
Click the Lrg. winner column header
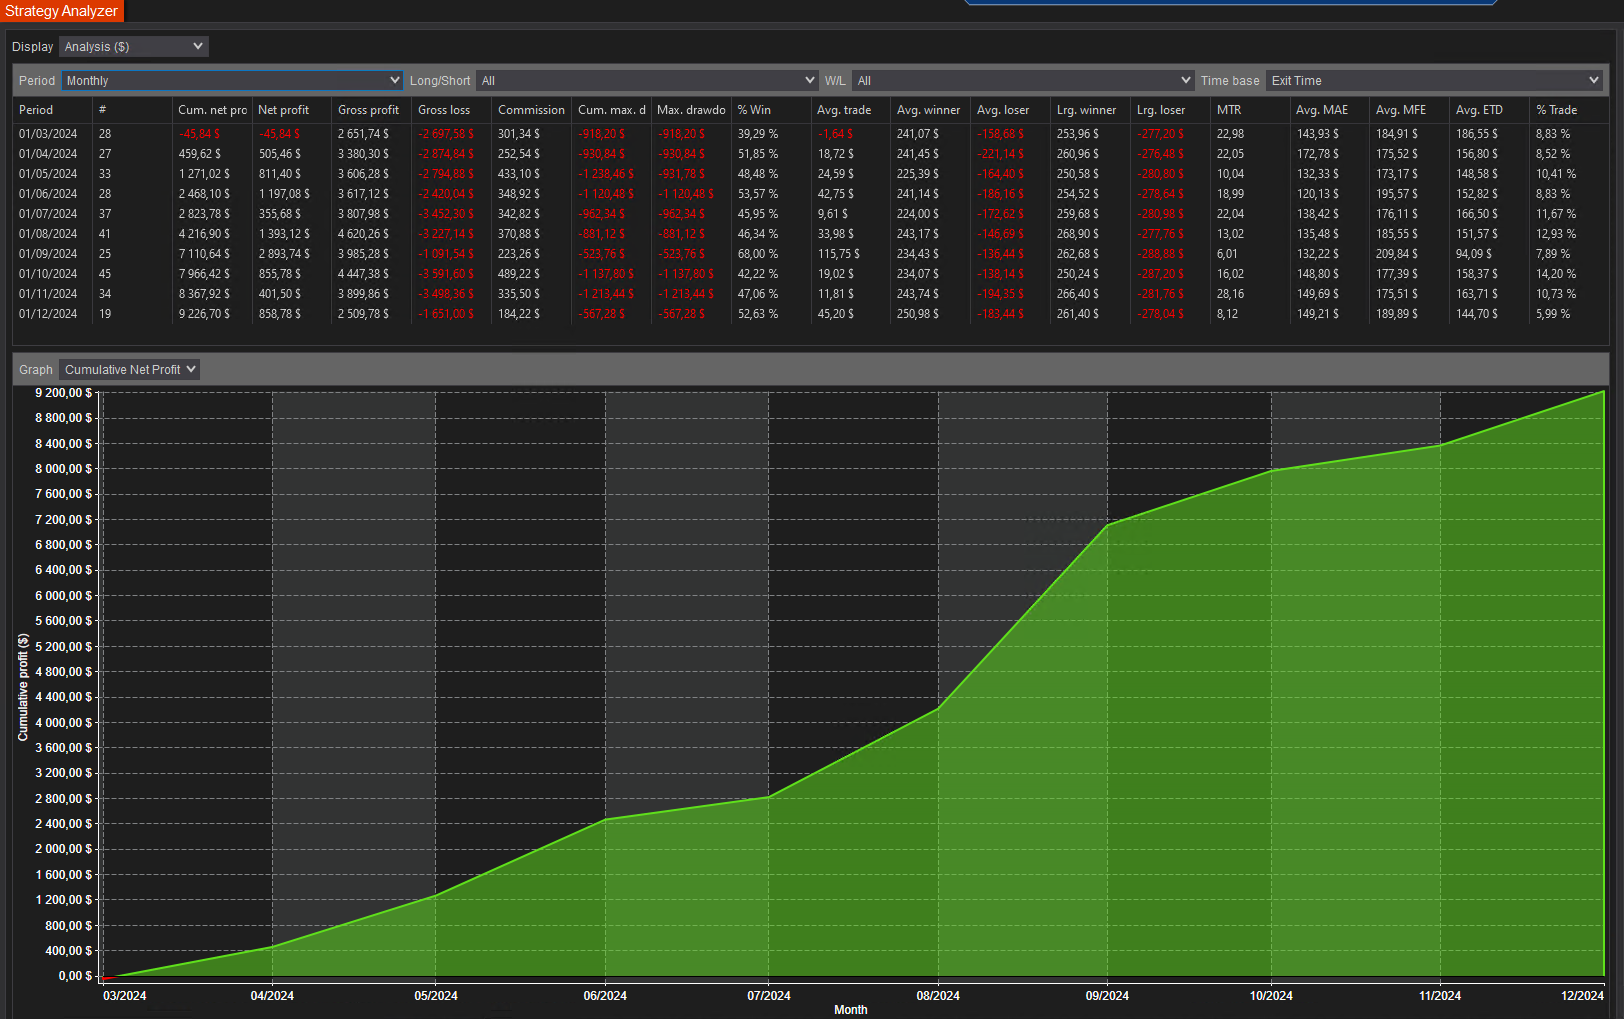1091,110
